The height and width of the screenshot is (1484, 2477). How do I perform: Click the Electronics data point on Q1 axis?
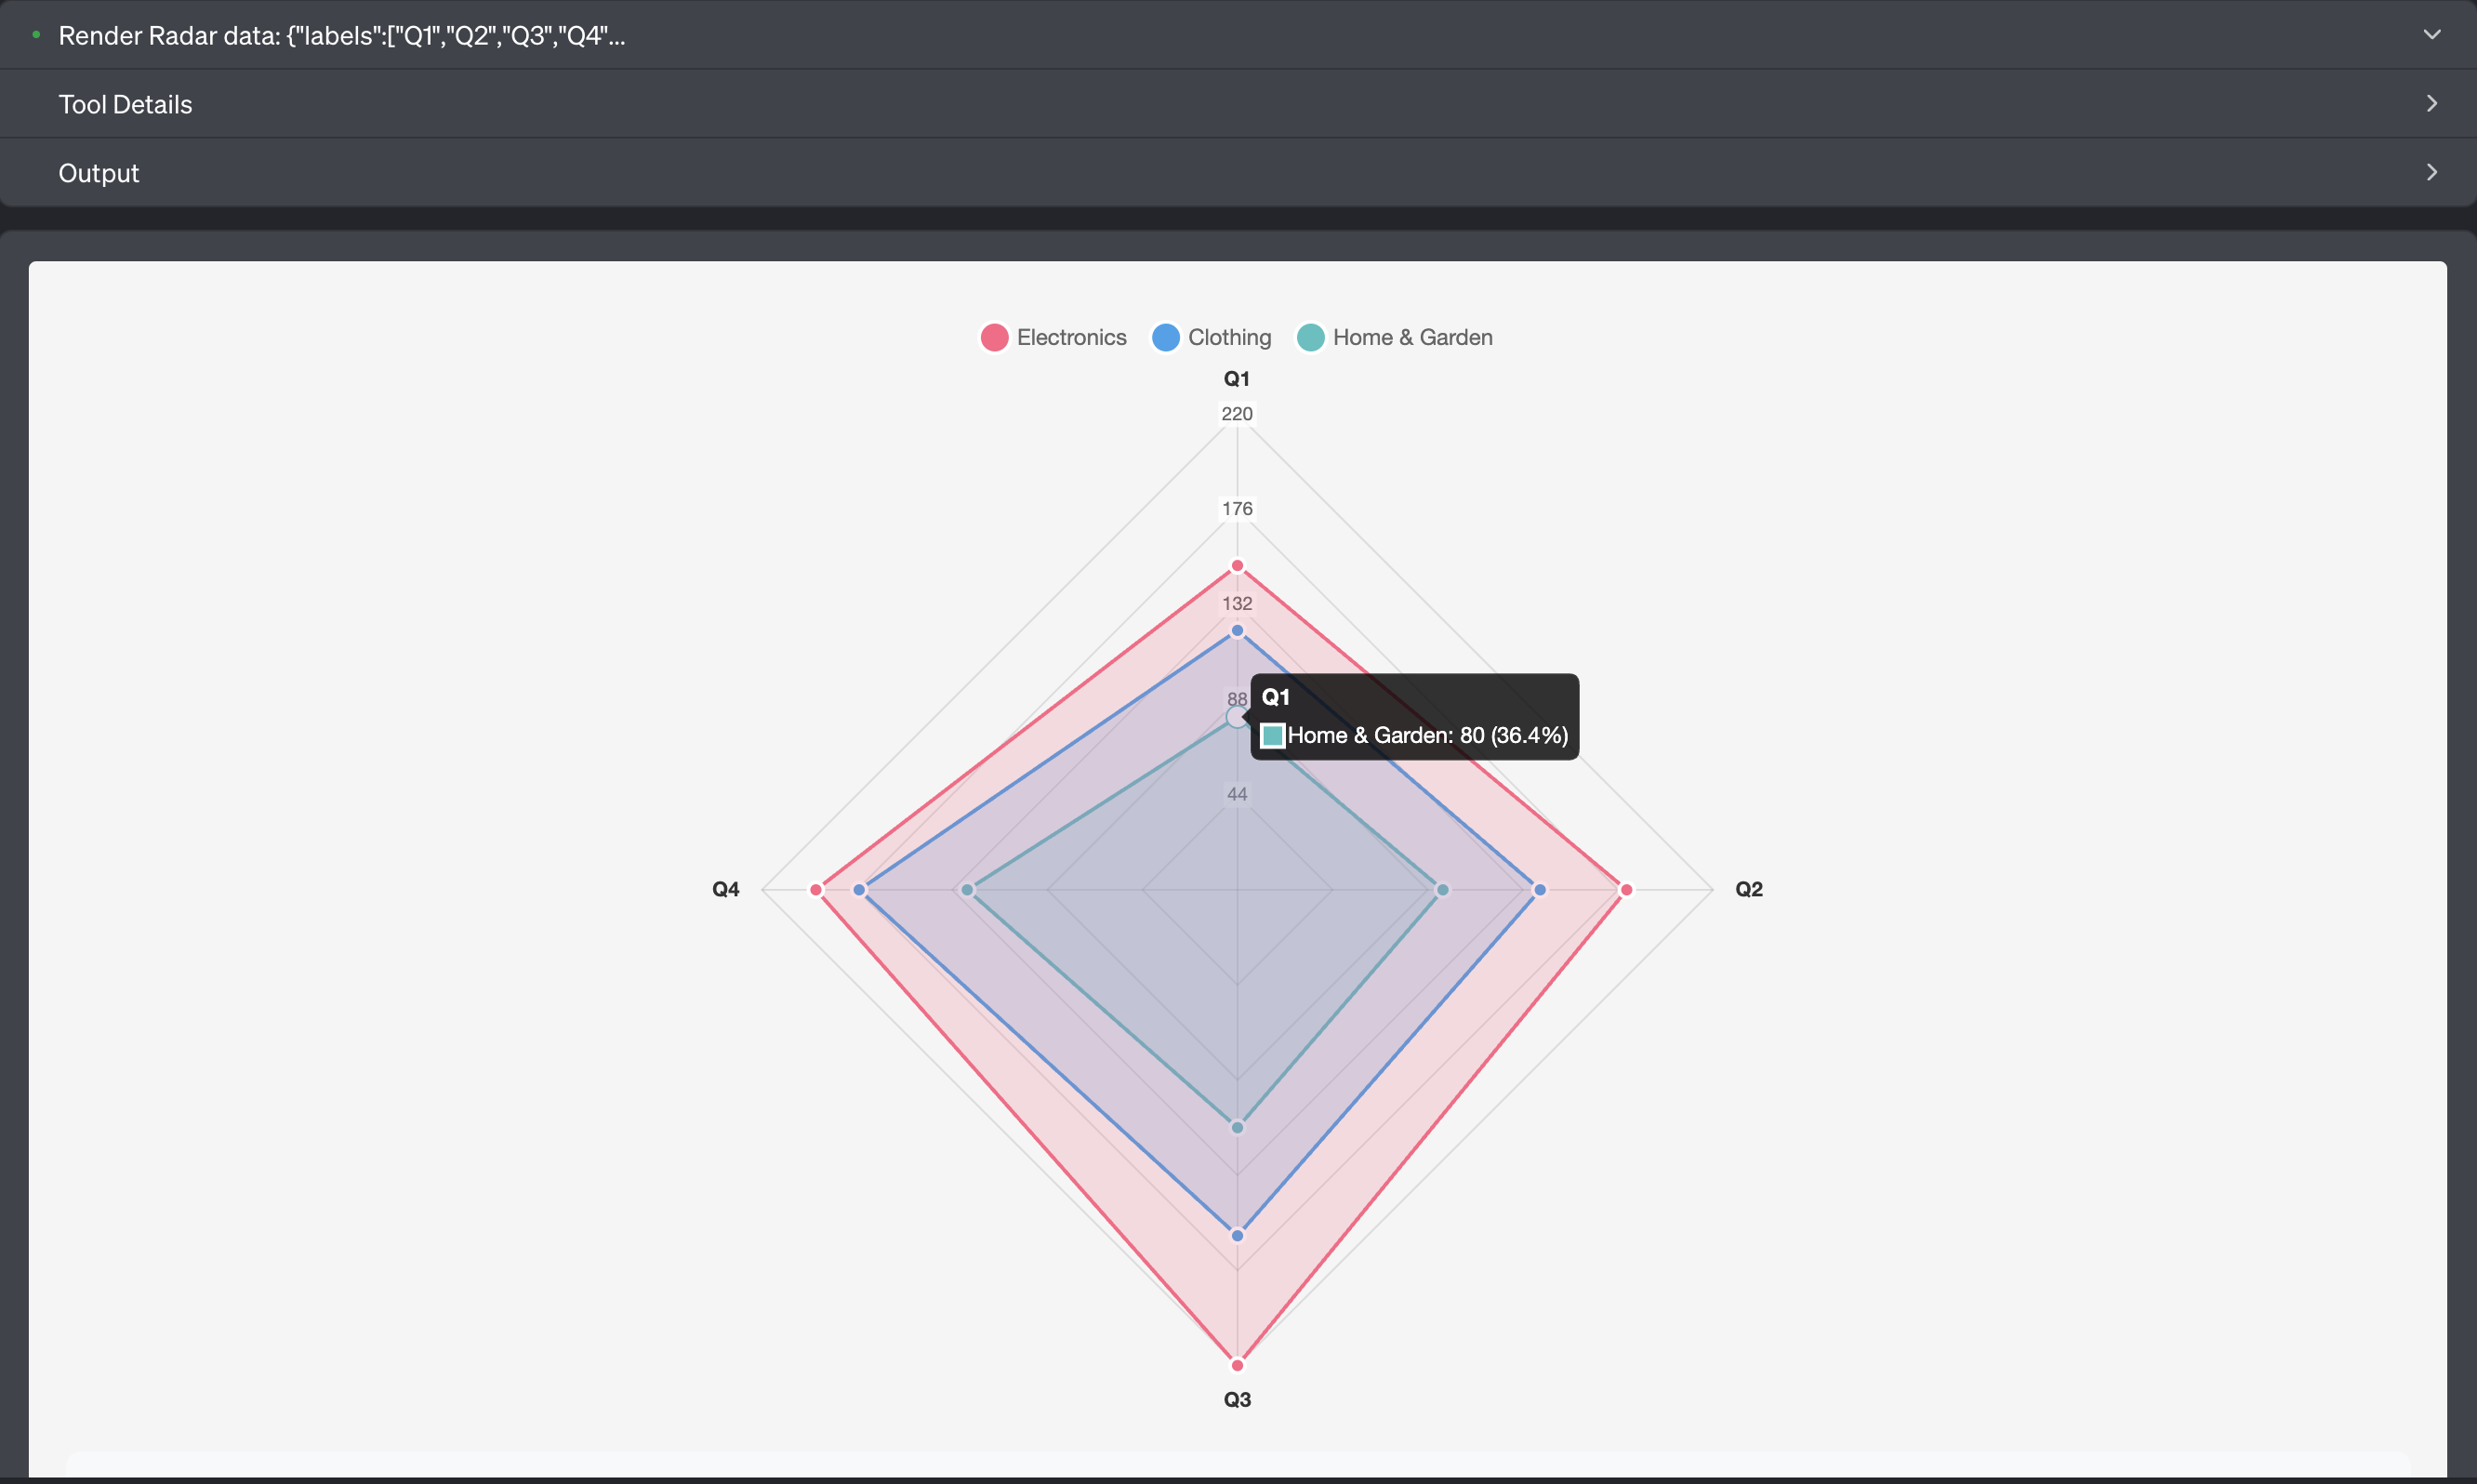[x=1237, y=567]
